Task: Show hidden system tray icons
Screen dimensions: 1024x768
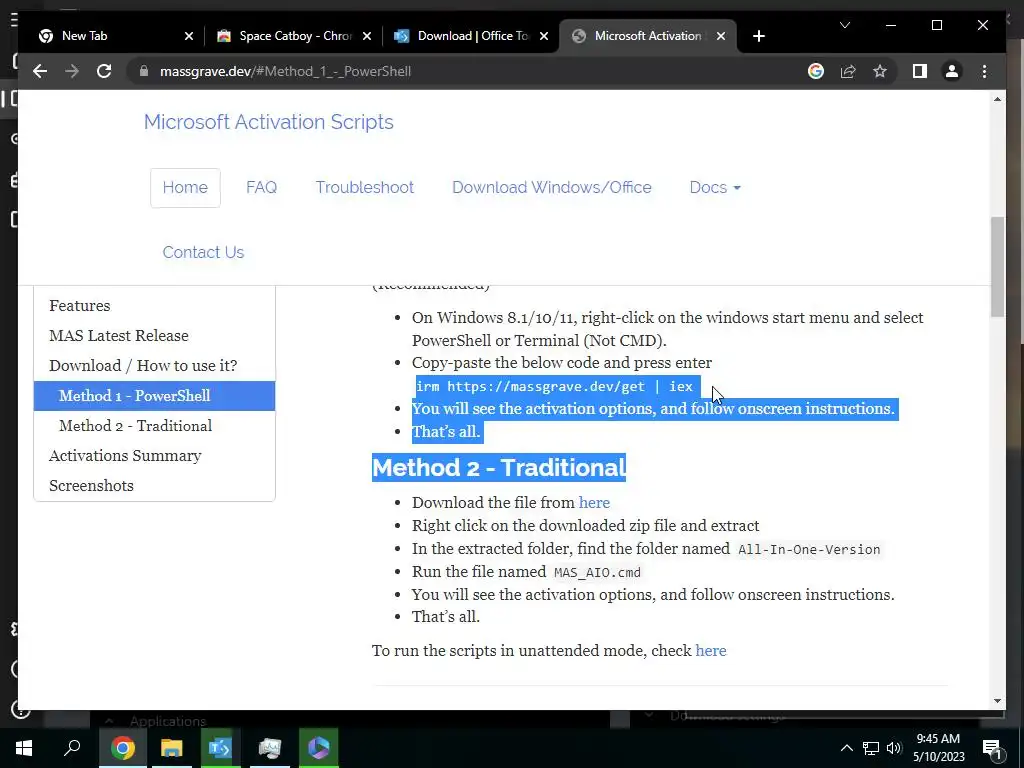Action: click(x=846, y=748)
